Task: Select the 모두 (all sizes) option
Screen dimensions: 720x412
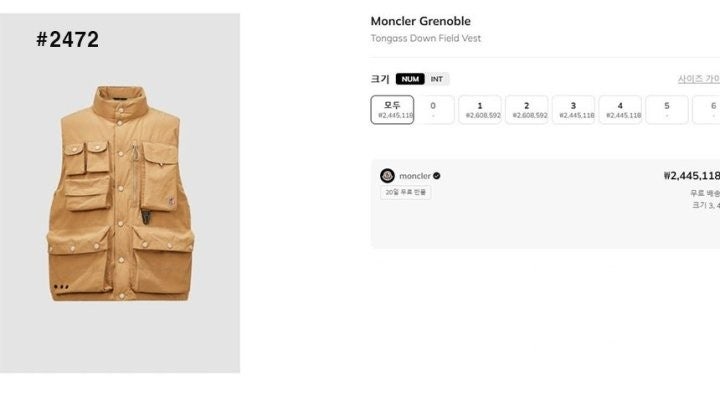Action: [392, 110]
